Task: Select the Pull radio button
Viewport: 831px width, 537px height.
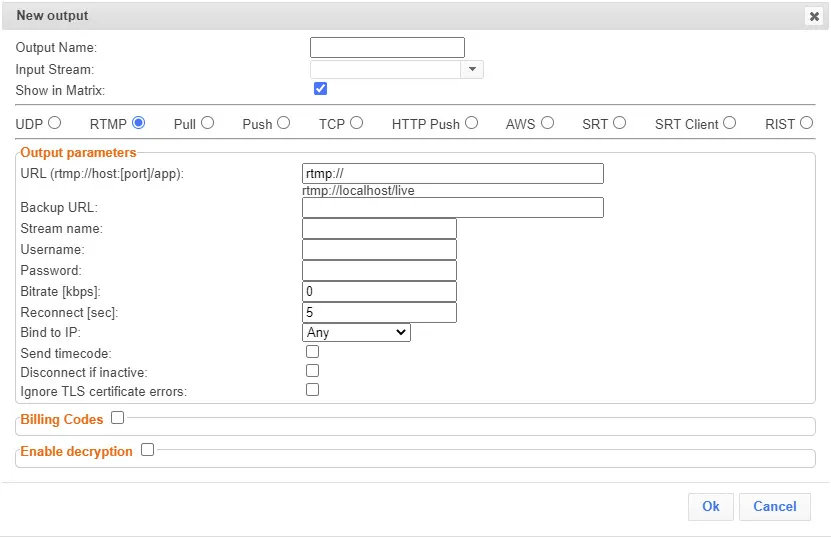Action: point(207,123)
